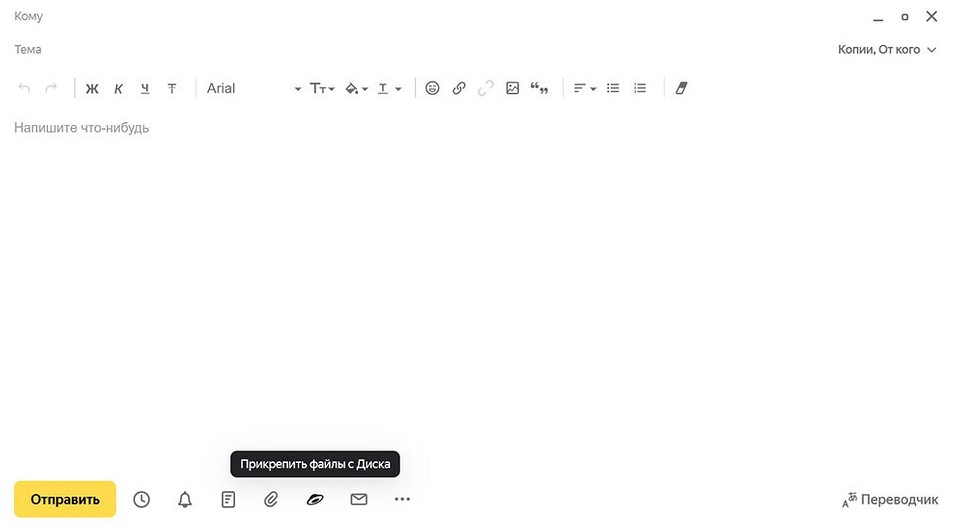Add a hyperlink with the link icon

(x=459, y=88)
